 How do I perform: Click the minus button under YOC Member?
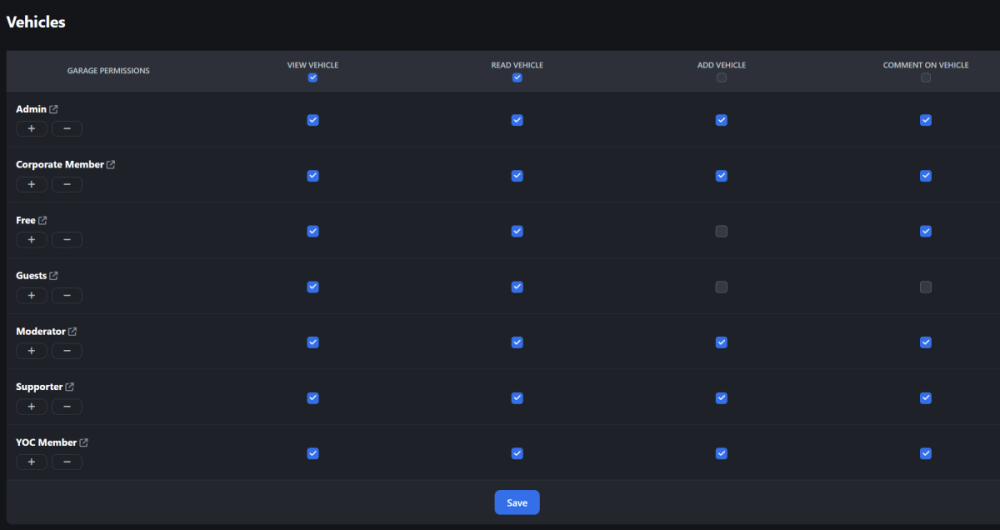click(67, 462)
